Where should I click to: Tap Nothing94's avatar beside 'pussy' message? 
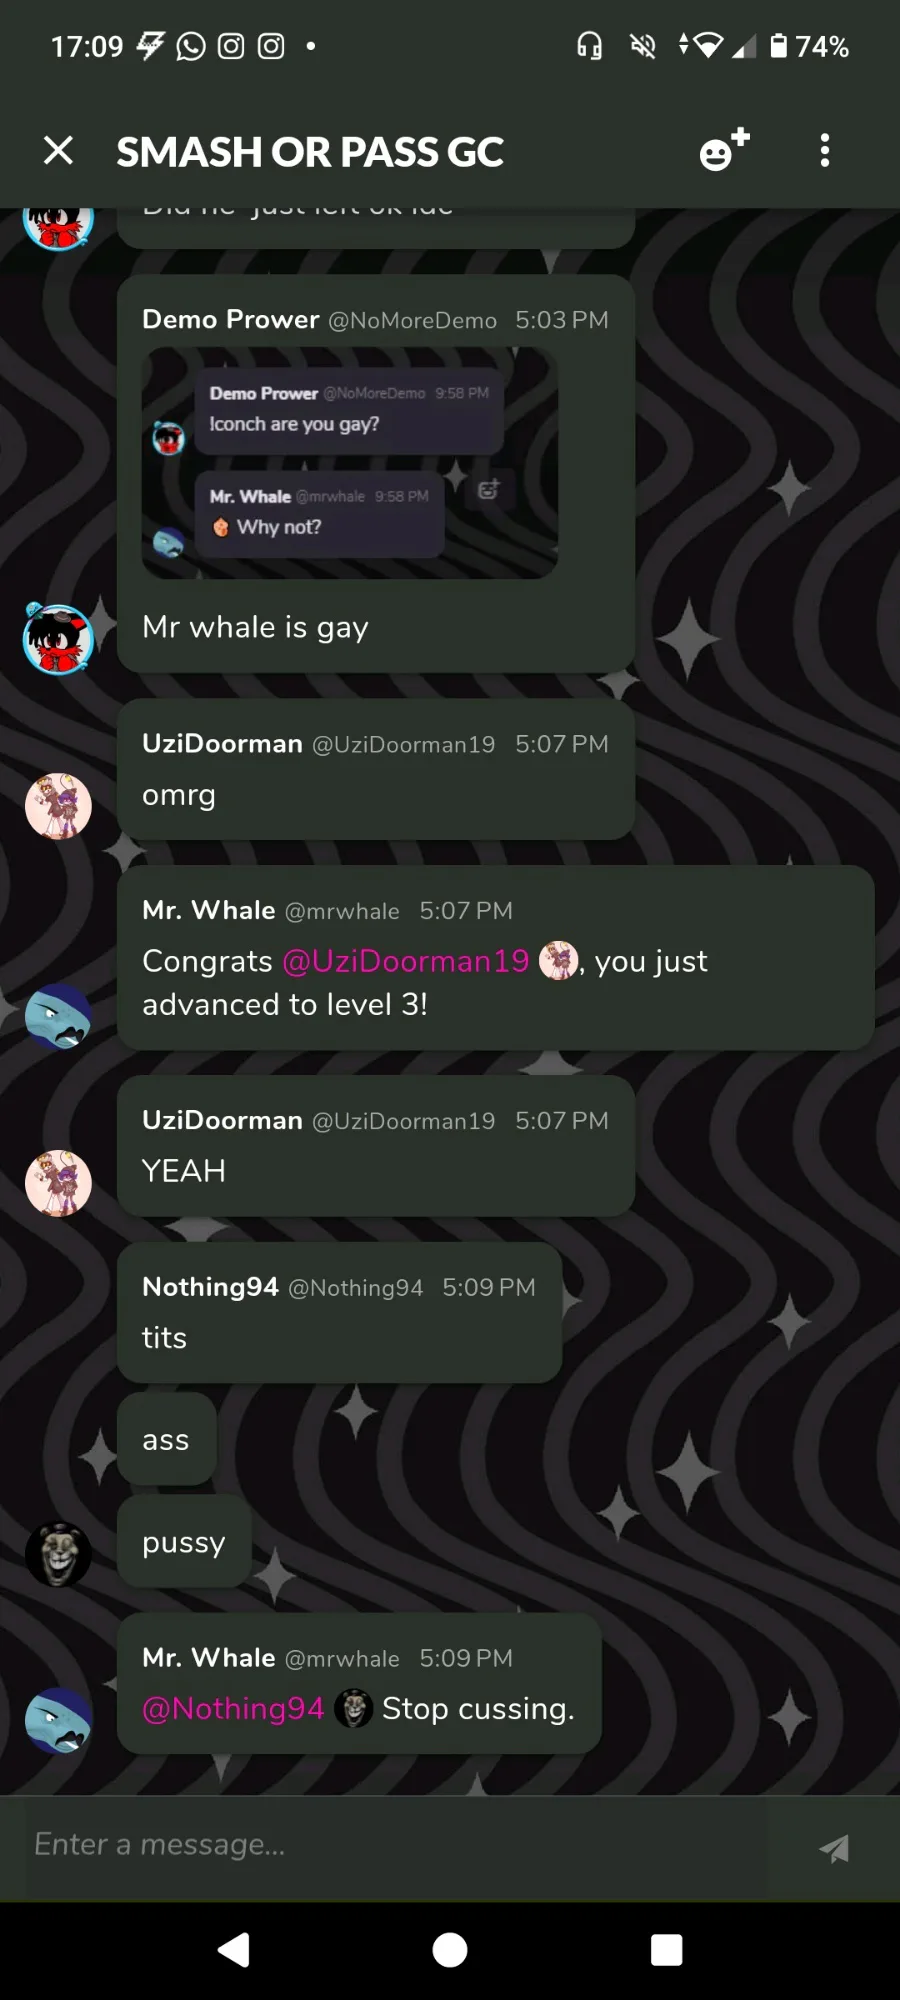click(58, 1553)
